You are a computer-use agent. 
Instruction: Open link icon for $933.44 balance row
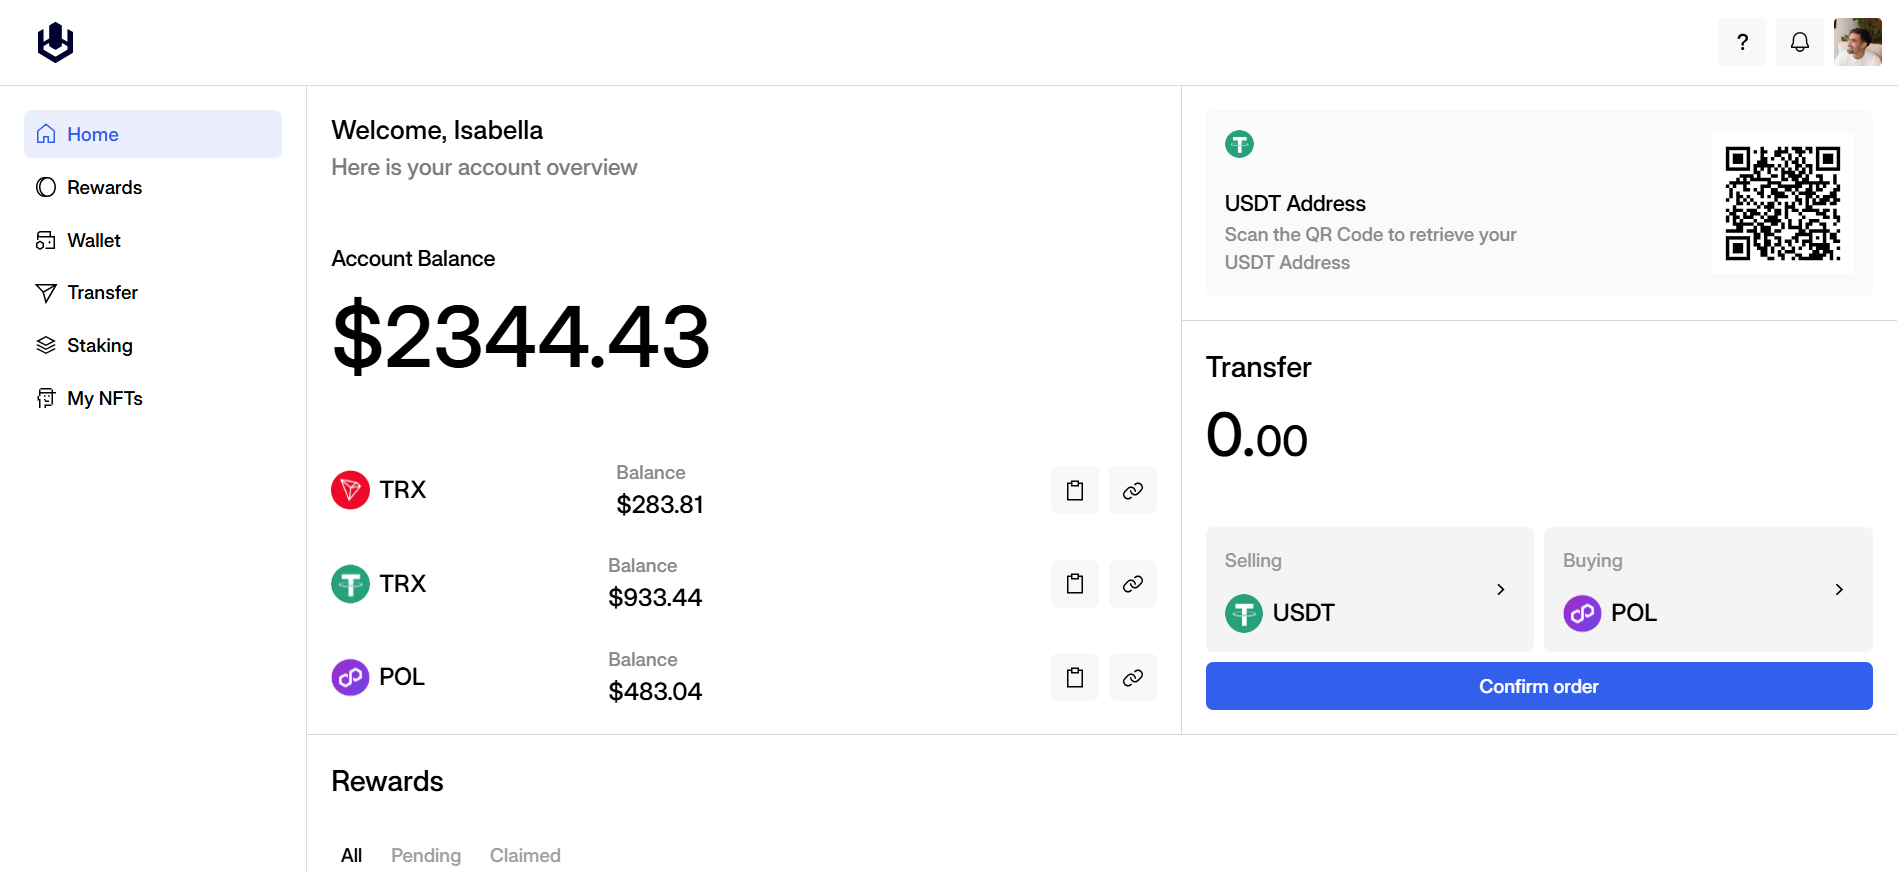1132,584
